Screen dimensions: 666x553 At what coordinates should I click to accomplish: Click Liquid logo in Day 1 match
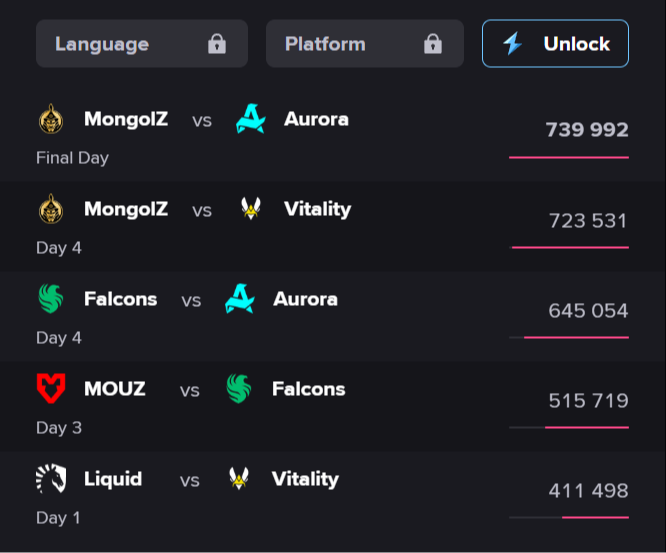pos(50,479)
